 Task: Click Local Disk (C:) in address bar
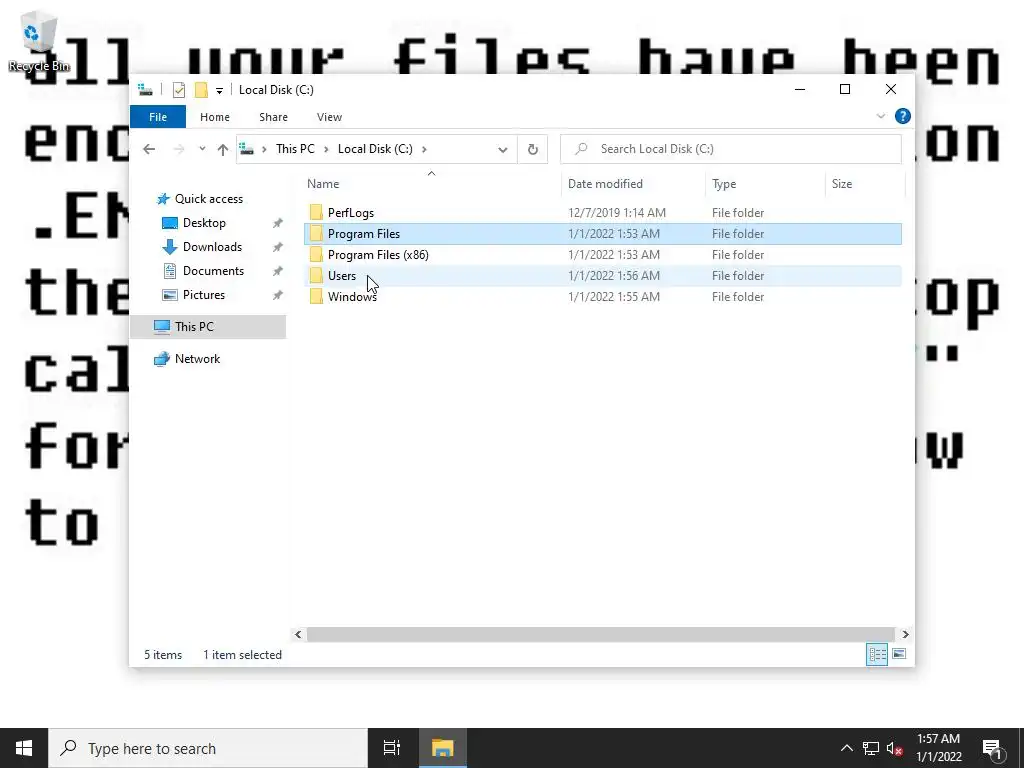pyautogui.click(x=375, y=149)
